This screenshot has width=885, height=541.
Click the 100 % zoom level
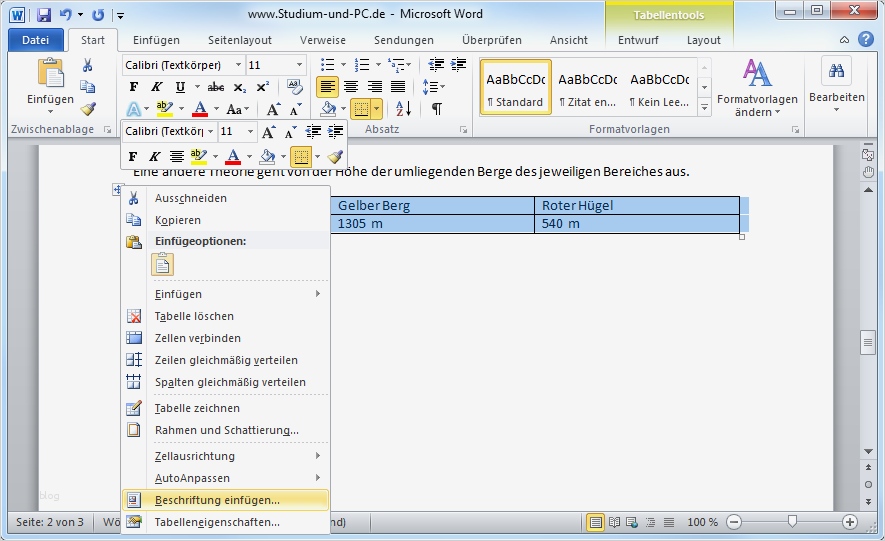coord(702,522)
